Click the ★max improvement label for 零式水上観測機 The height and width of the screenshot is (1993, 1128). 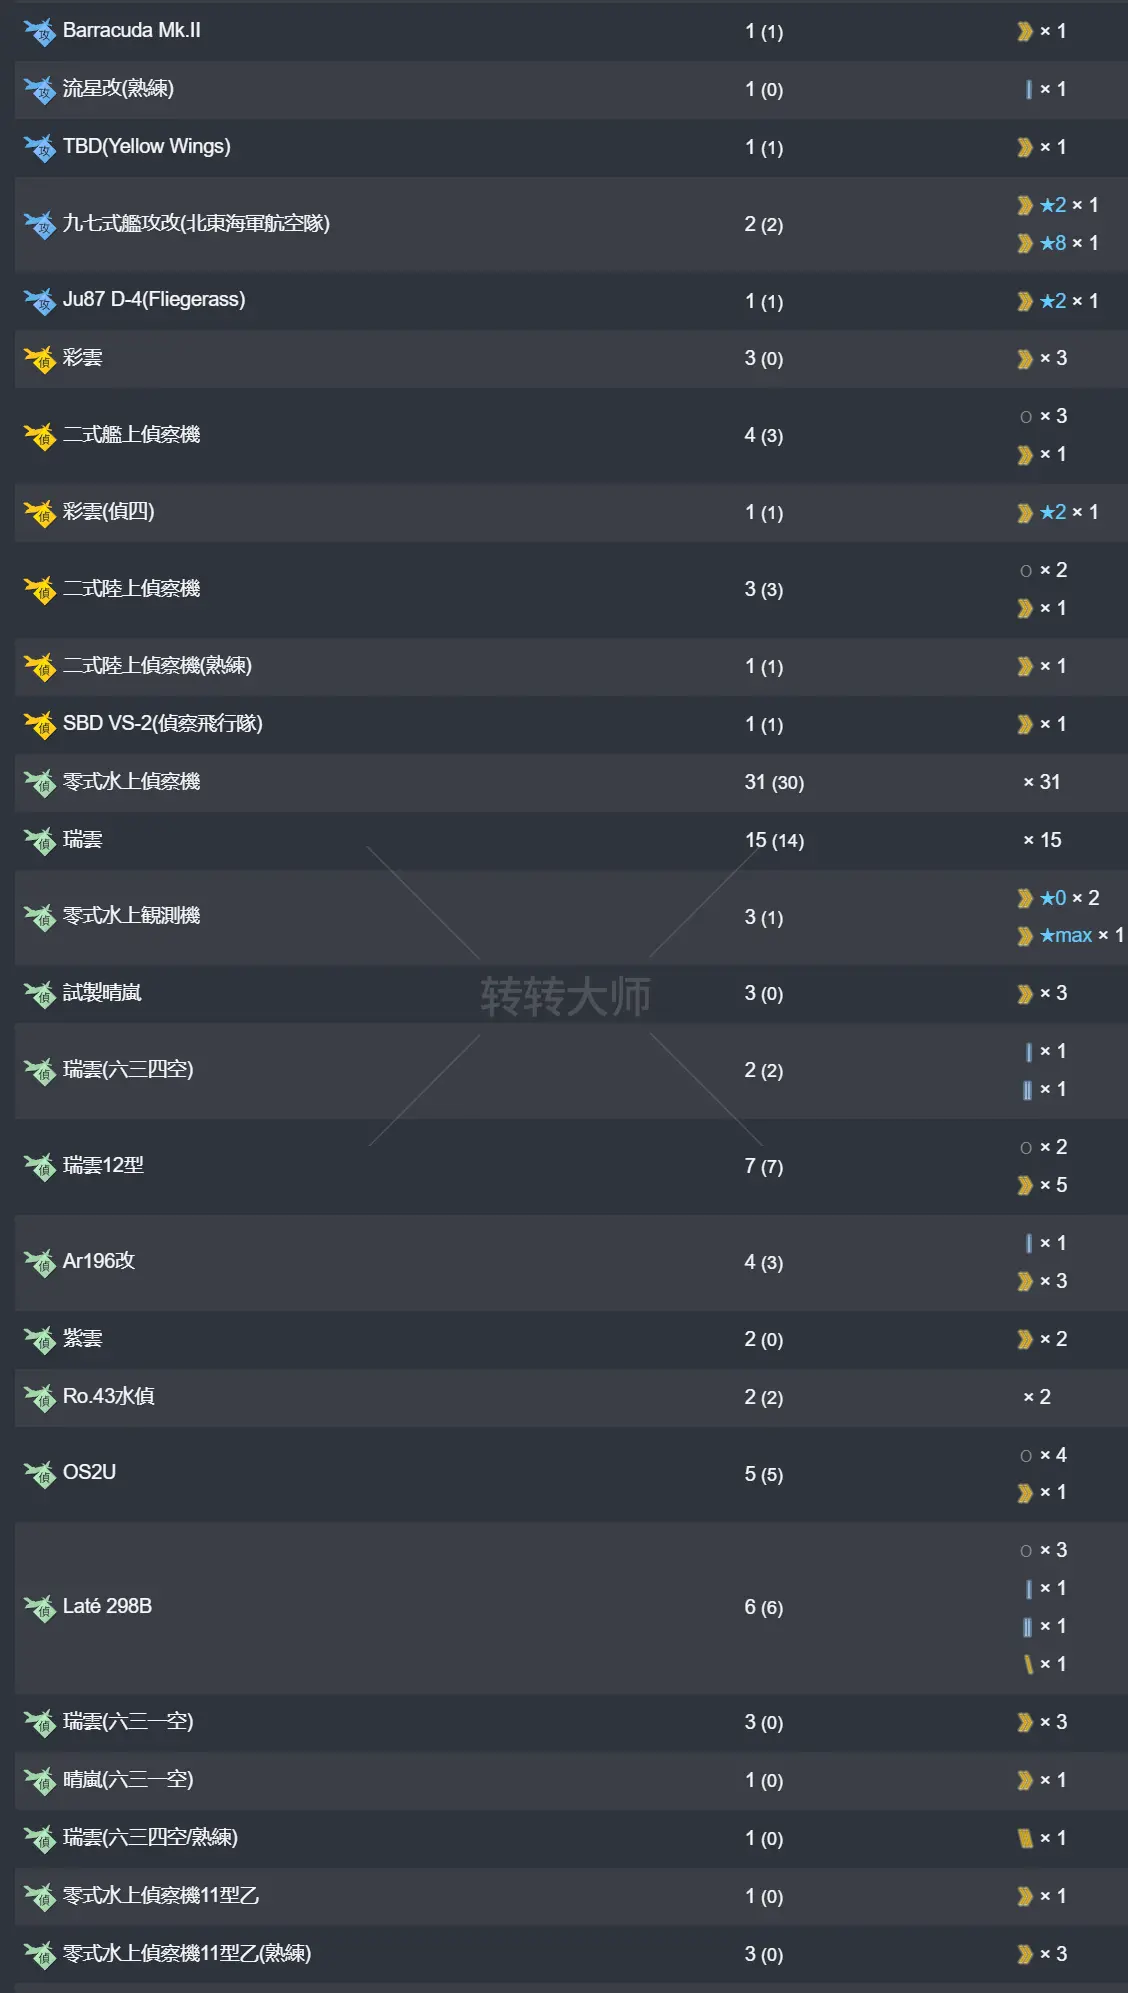[x=1066, y=936]
